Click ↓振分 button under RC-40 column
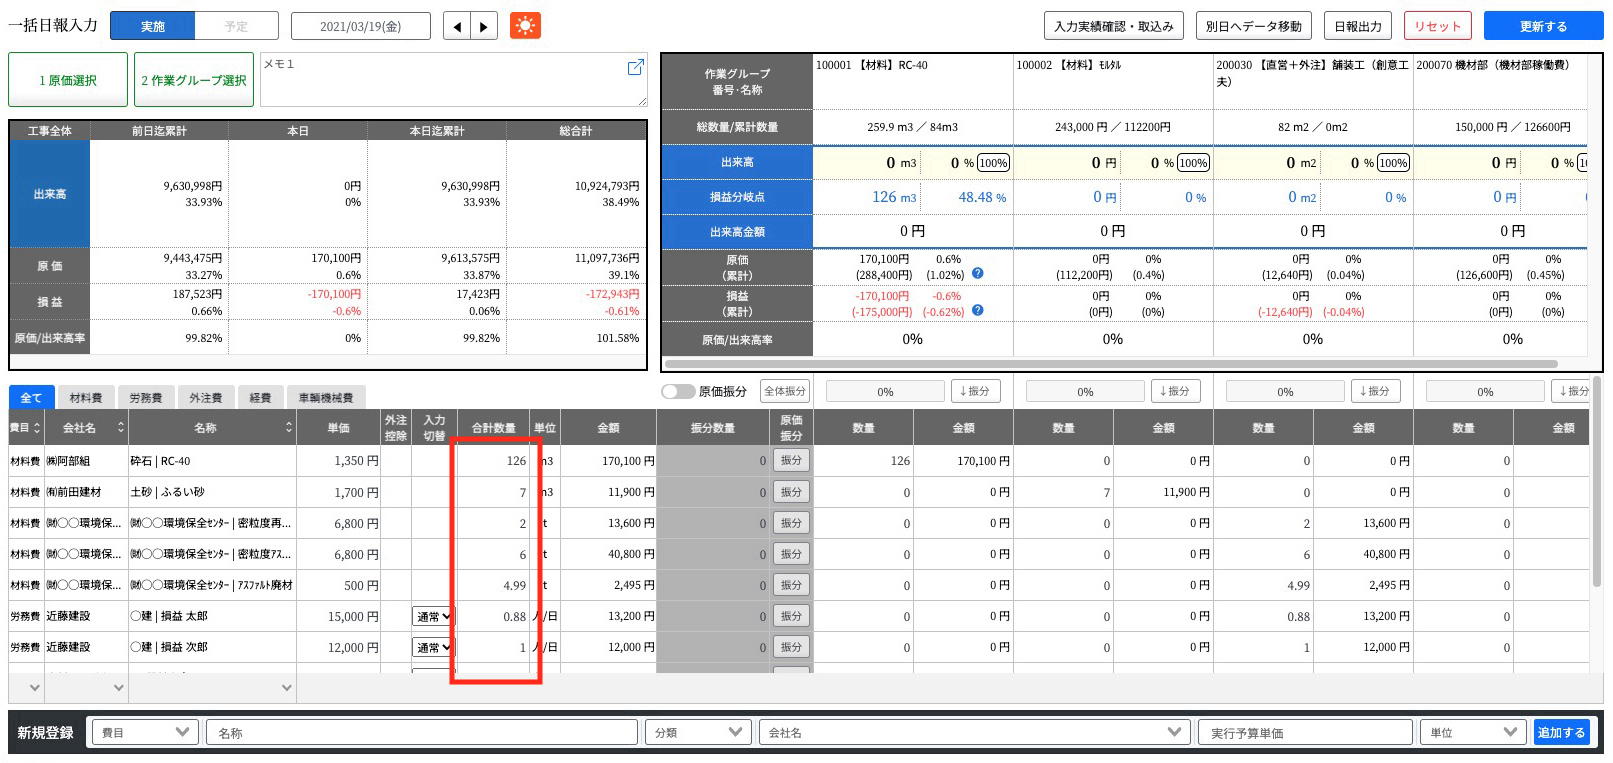 975,391
